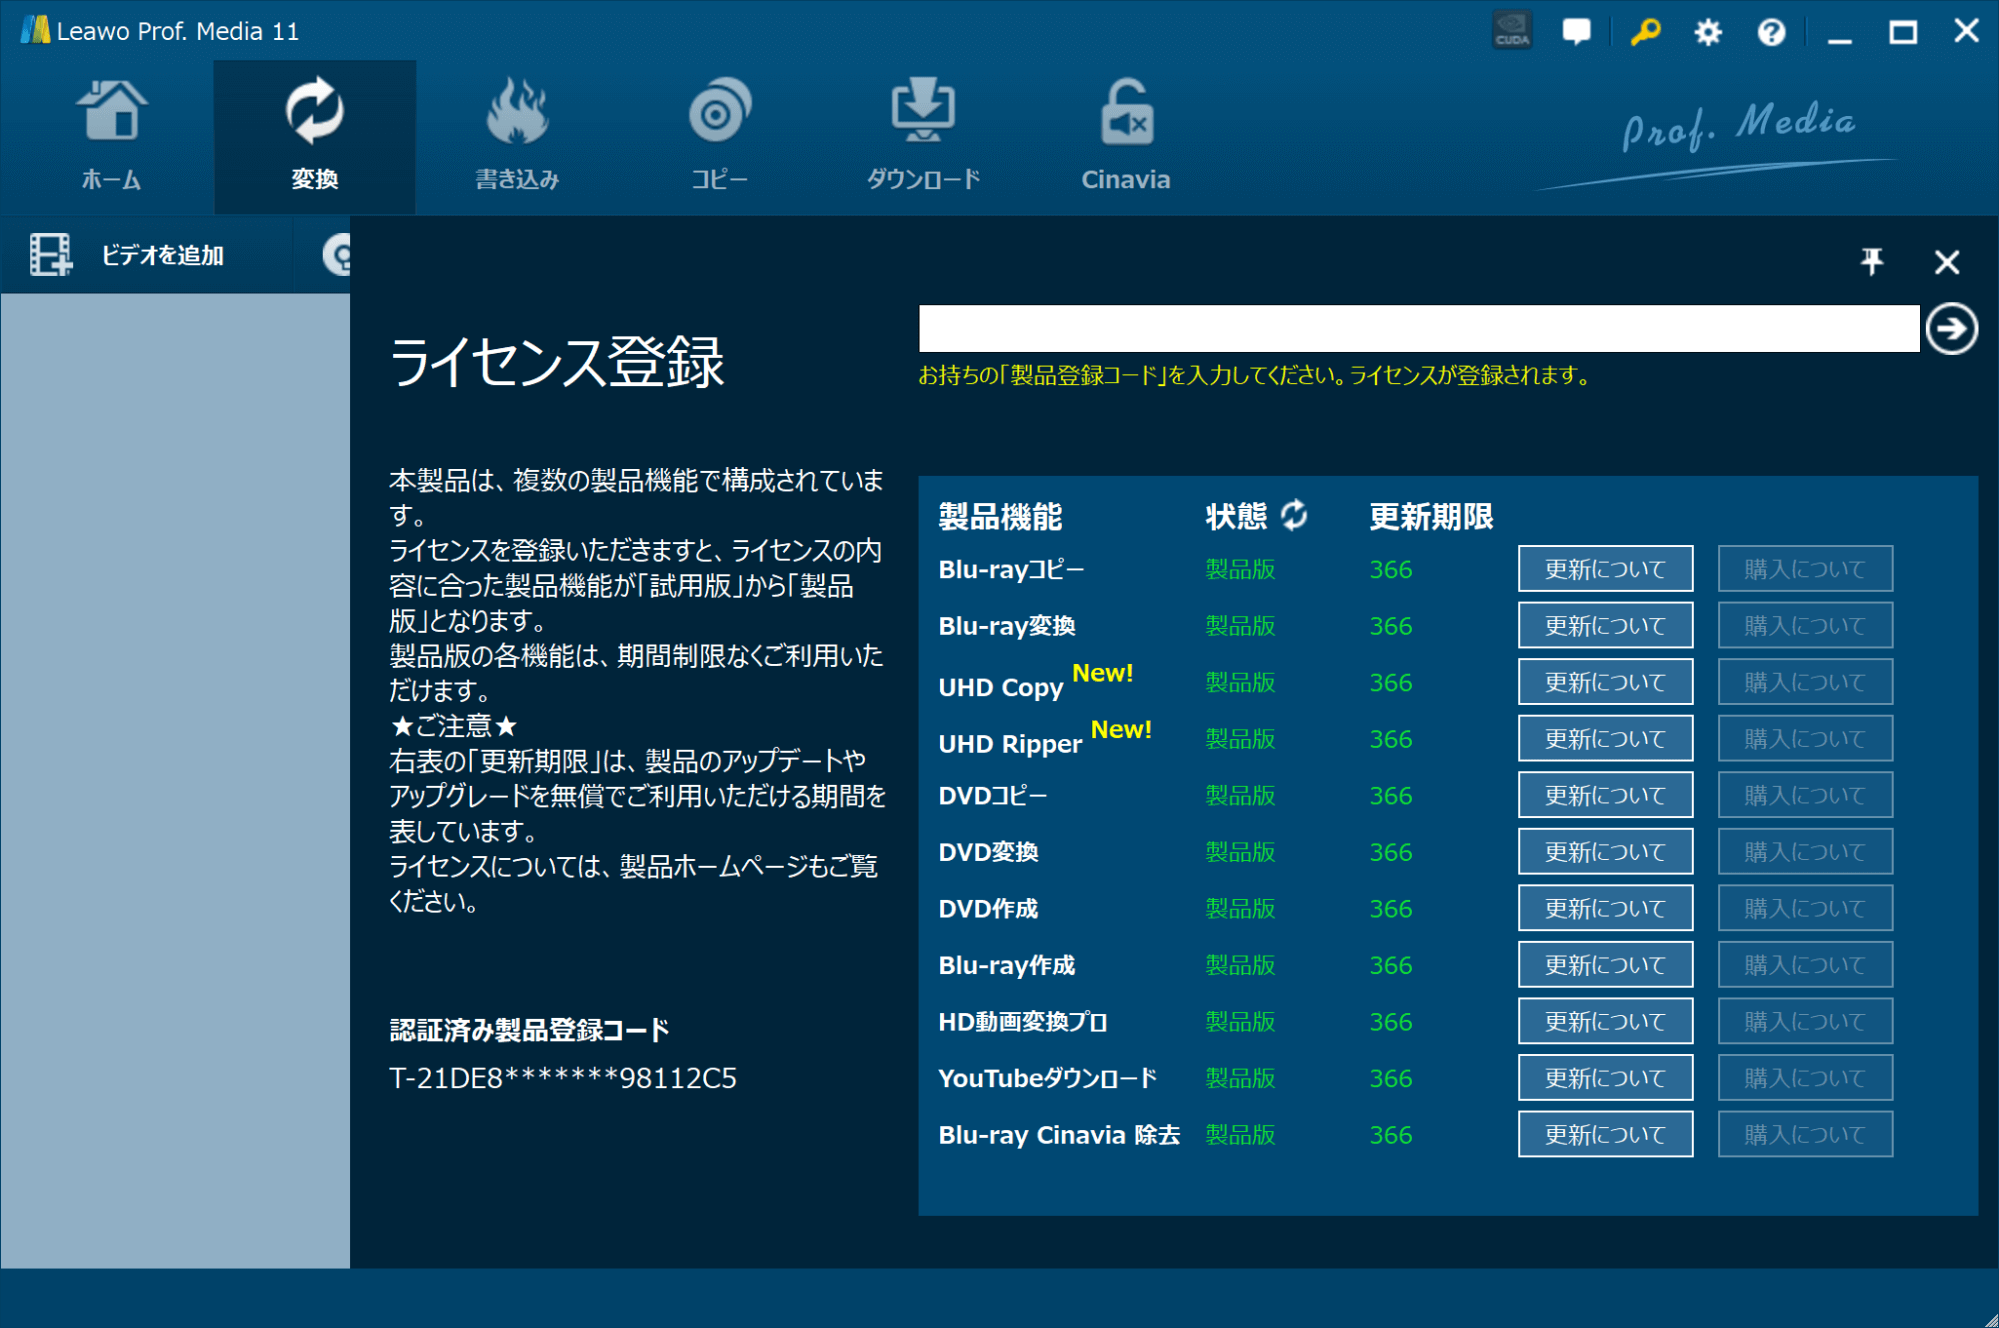Click 購入について for YouTubeダウンロード
The width and height of the screenshot is (1999, 1328).
click(1805, 1077)
